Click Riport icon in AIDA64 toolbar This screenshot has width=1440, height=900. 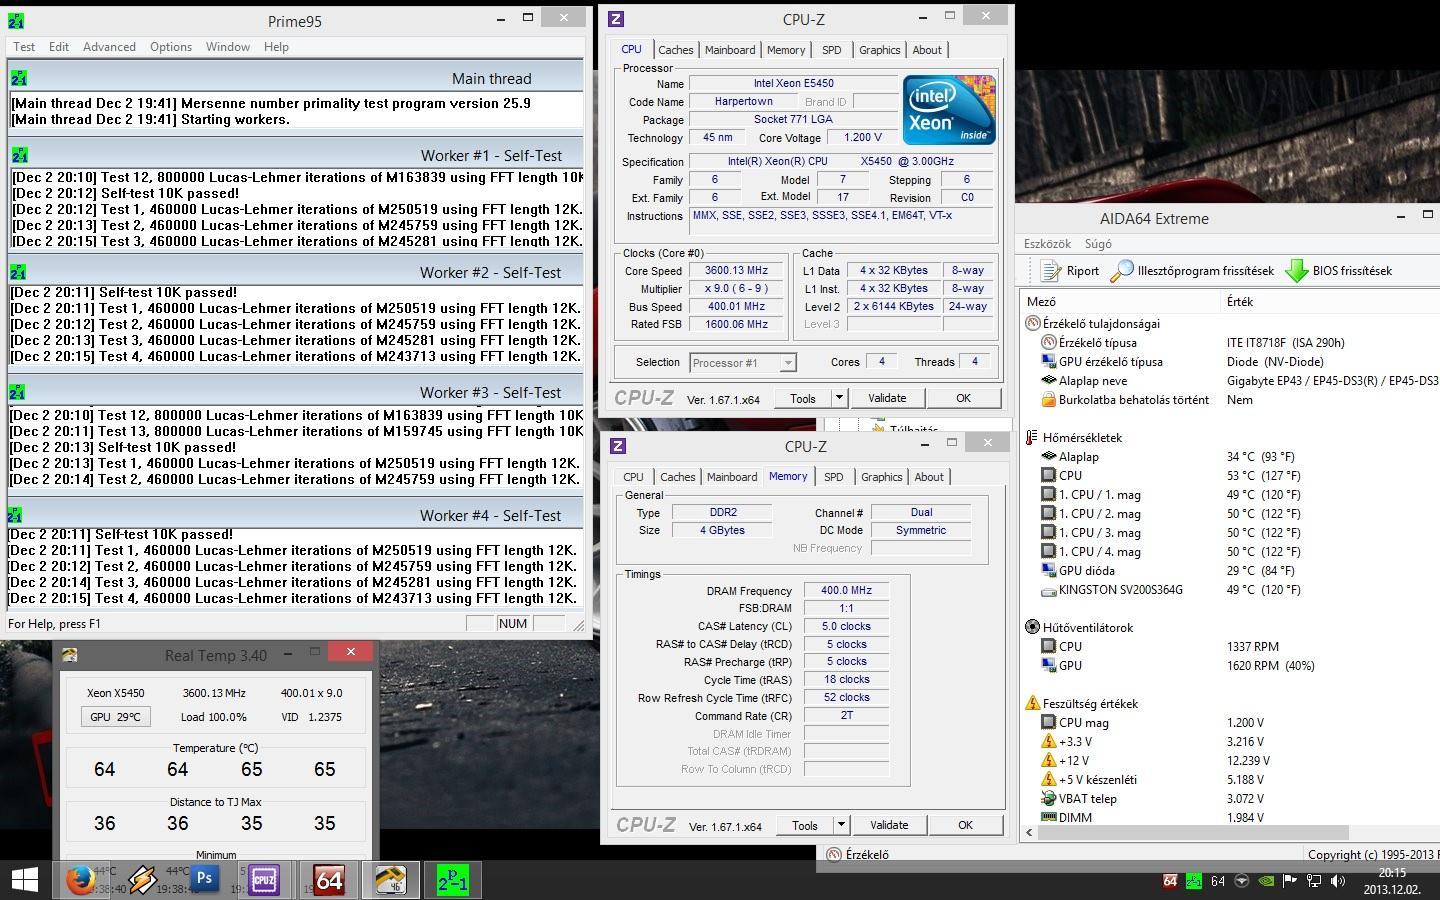click(x=1050, y=271)
